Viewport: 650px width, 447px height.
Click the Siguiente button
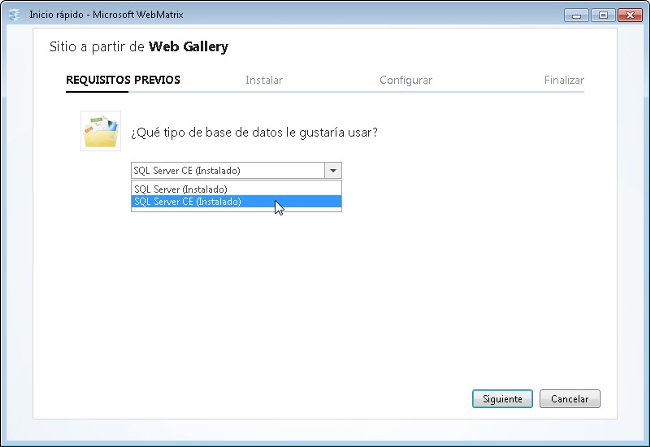502,399
